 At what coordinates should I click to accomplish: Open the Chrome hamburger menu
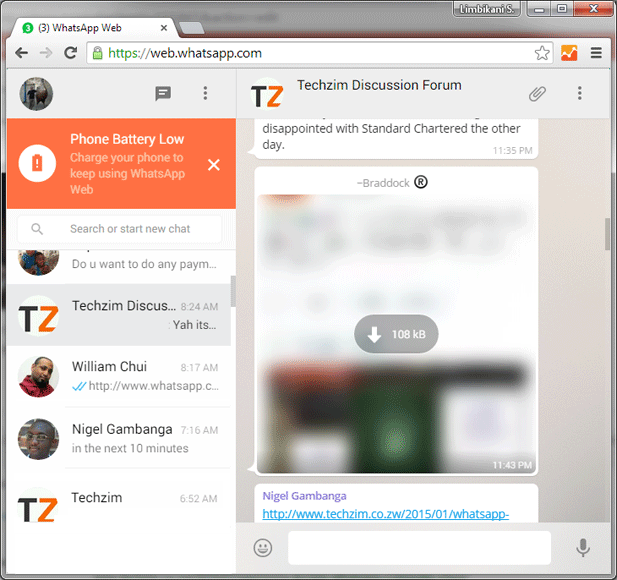596,53
